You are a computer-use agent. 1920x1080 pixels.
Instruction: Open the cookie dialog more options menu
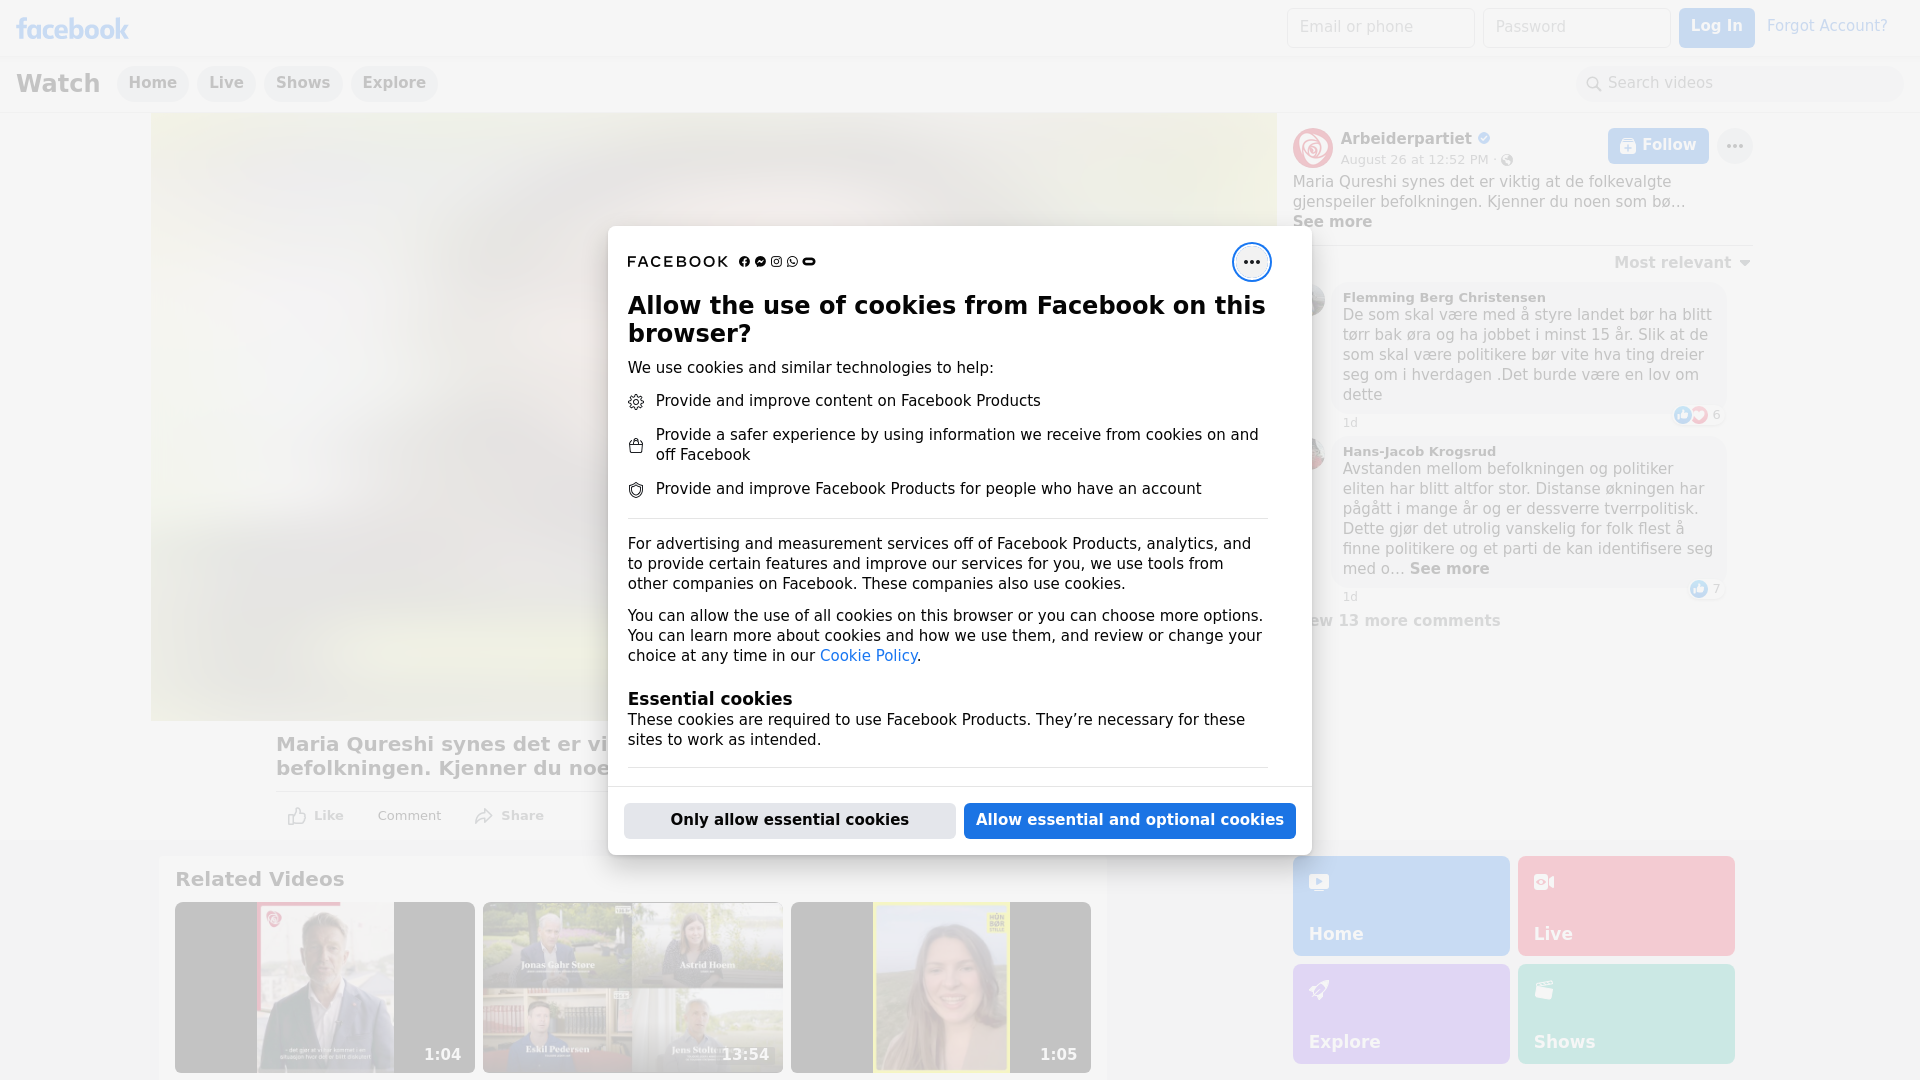pyautogui.click(x=1251, y=262)
